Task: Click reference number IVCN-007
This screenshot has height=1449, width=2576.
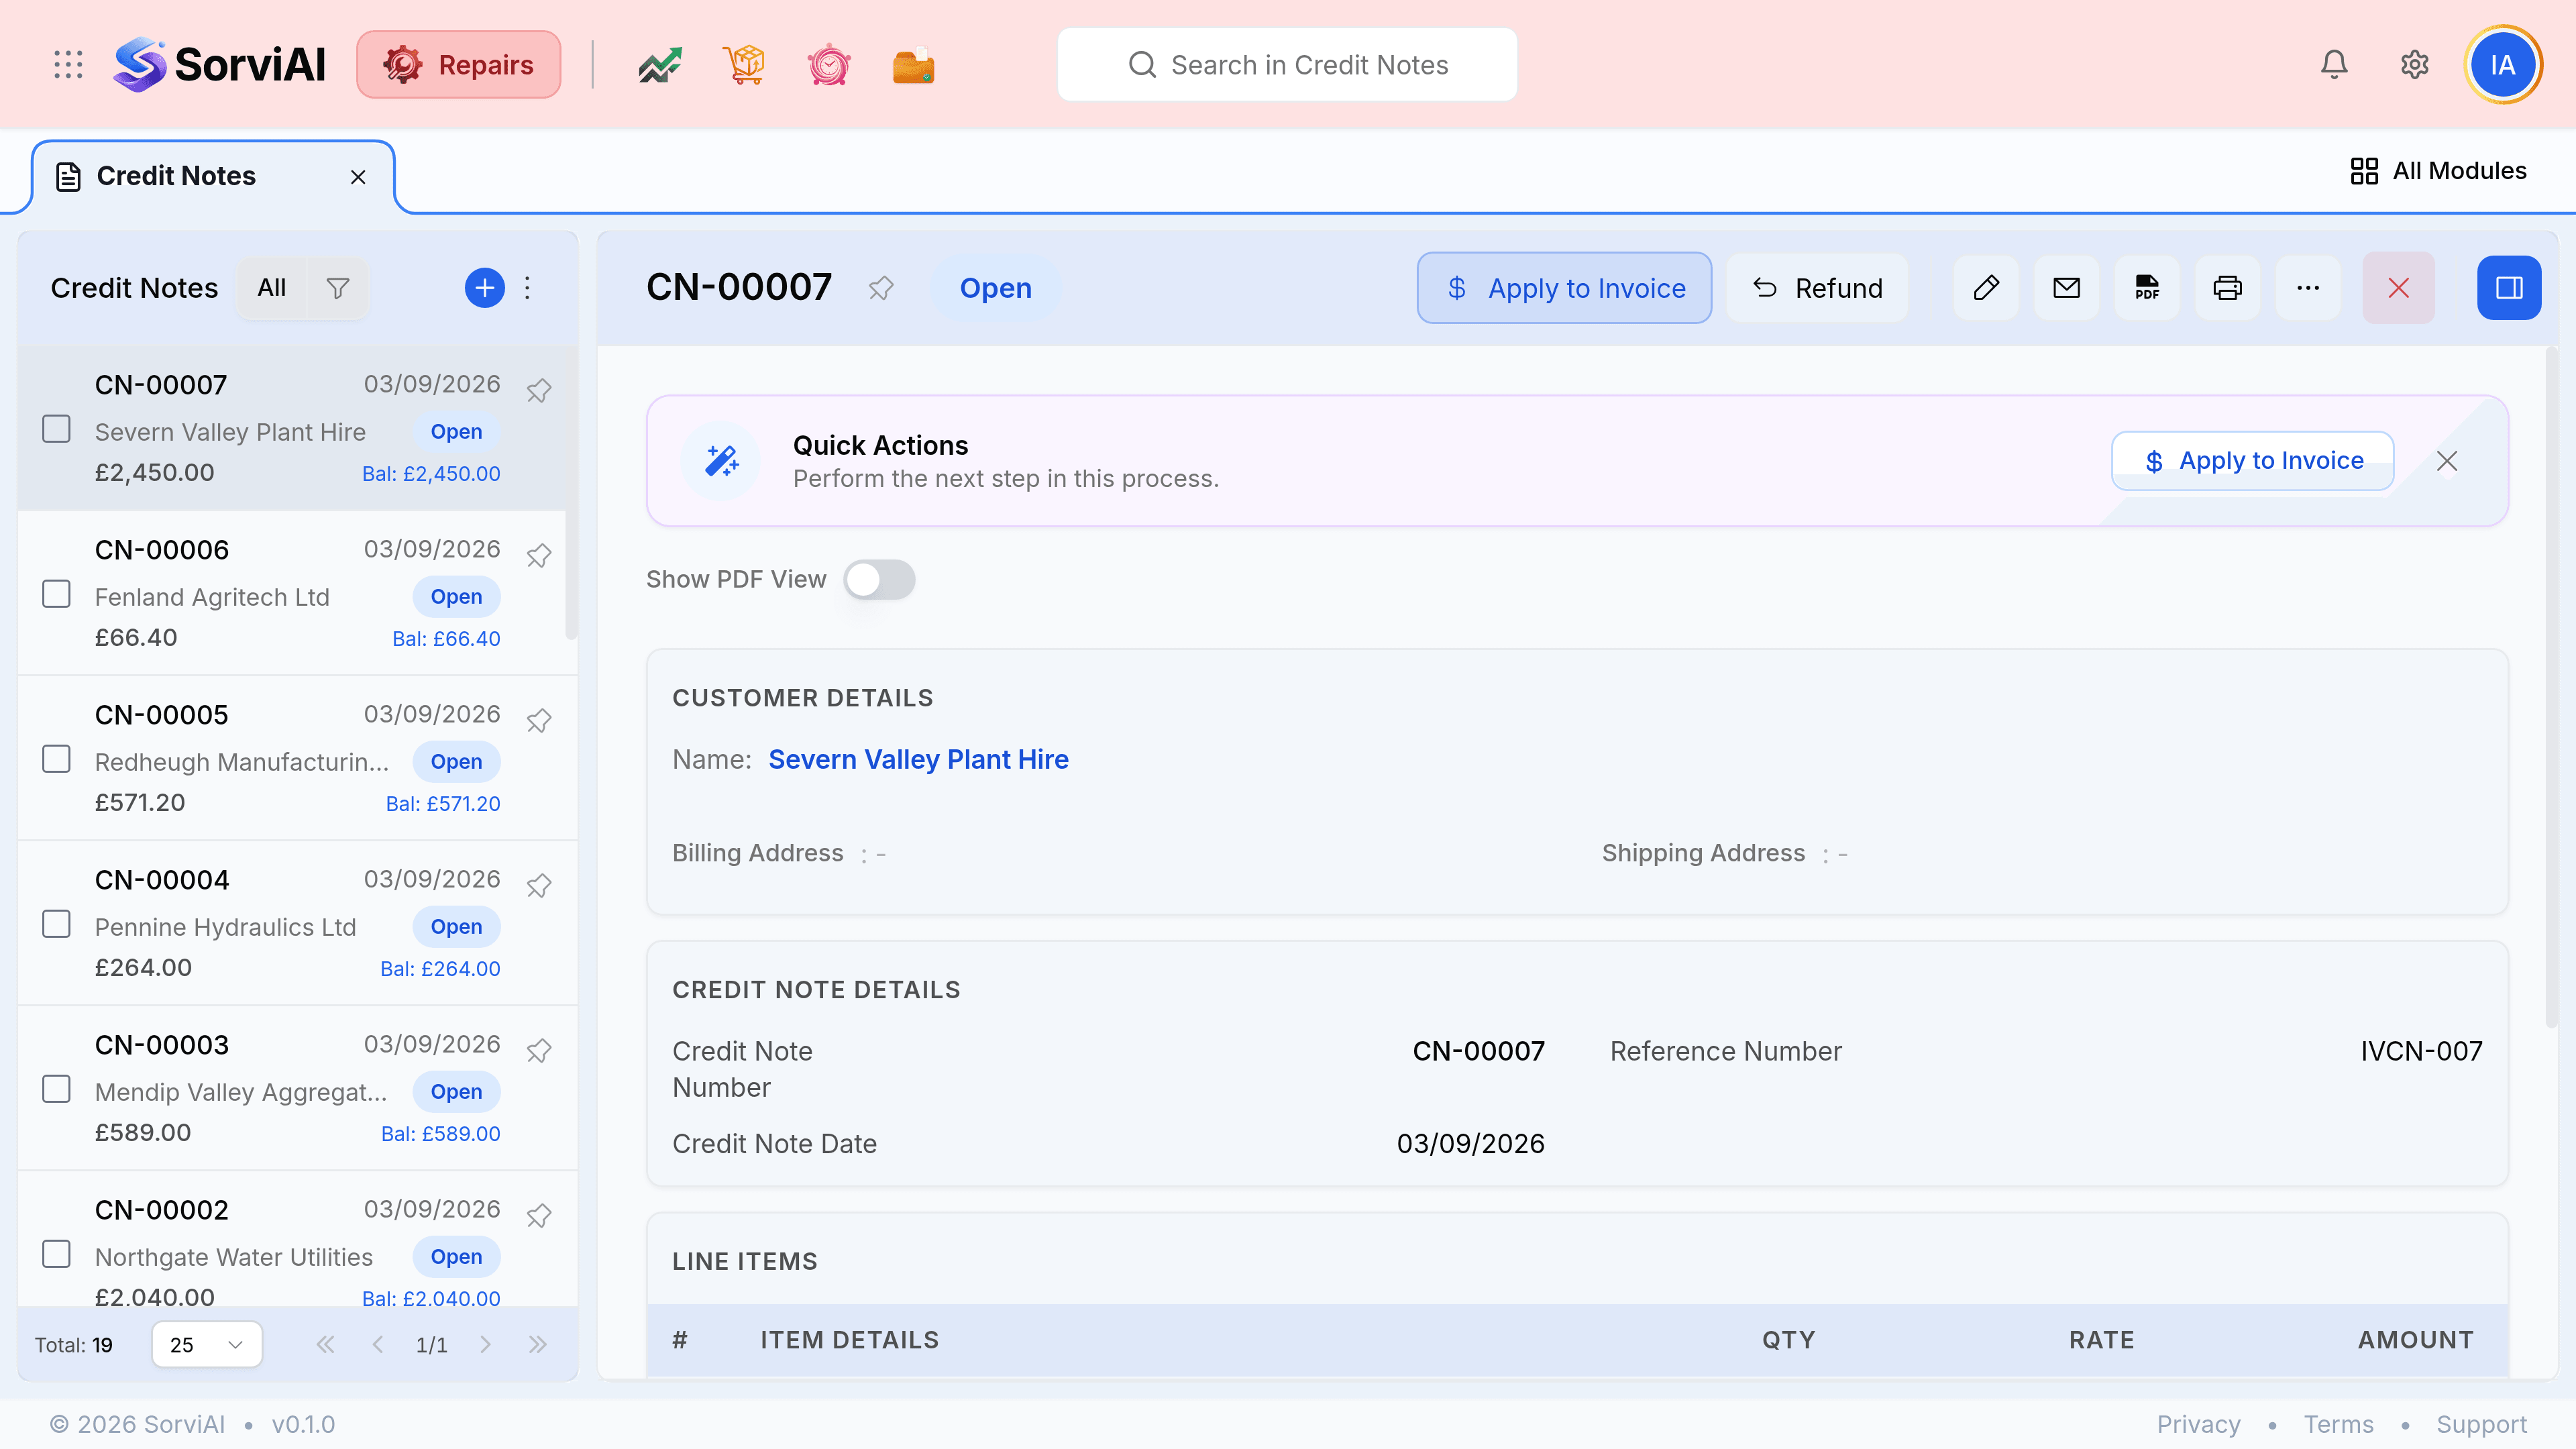Action: 2421,1052
